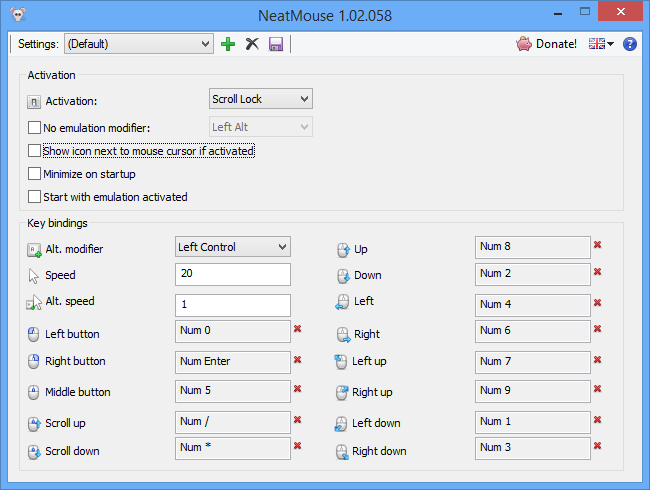This screenshot has width=650, height=490.
Task: Clear the Right direction key binding
Action: (x=597, y=329)
